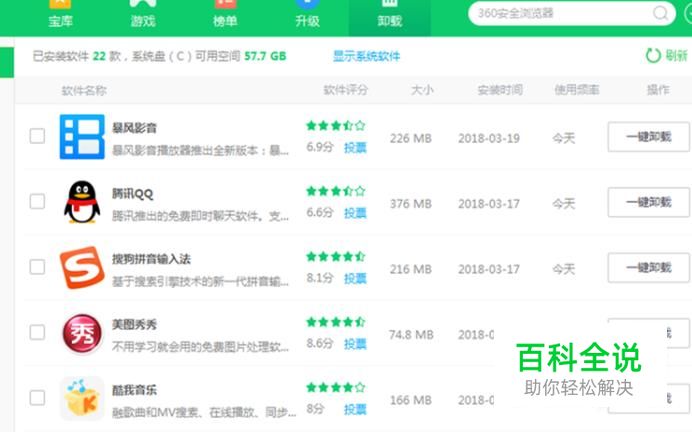Click the magnifier search icon
Viewport: 692px width, 432px height.
point(661,13)
